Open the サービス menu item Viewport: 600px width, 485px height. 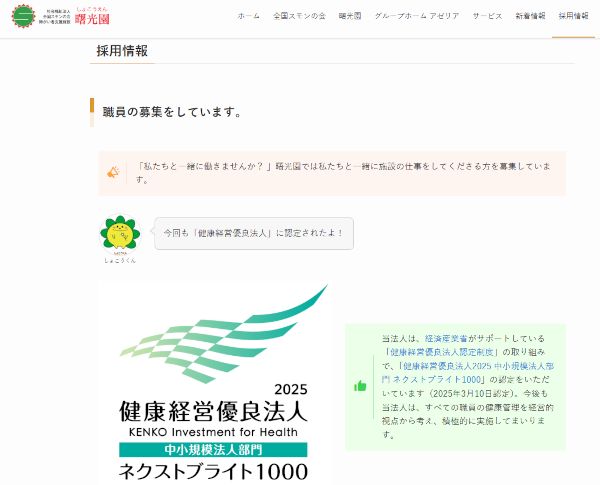point(487,17)
